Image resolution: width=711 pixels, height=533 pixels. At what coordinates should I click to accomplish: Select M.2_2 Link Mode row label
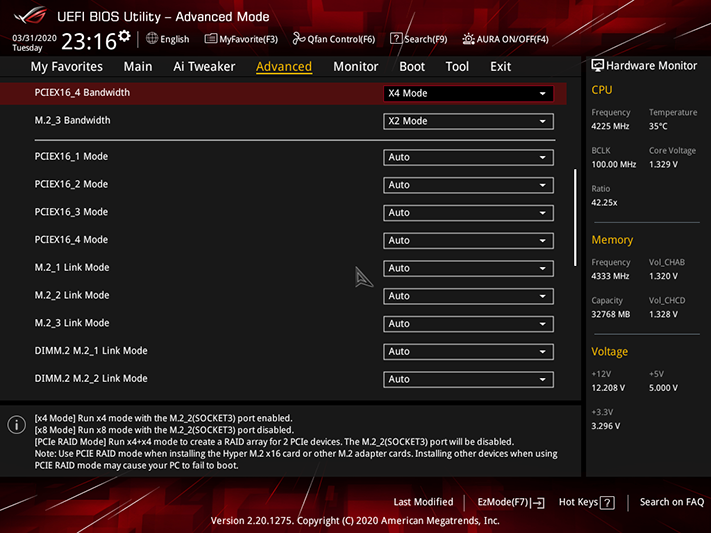coord(72,295)
